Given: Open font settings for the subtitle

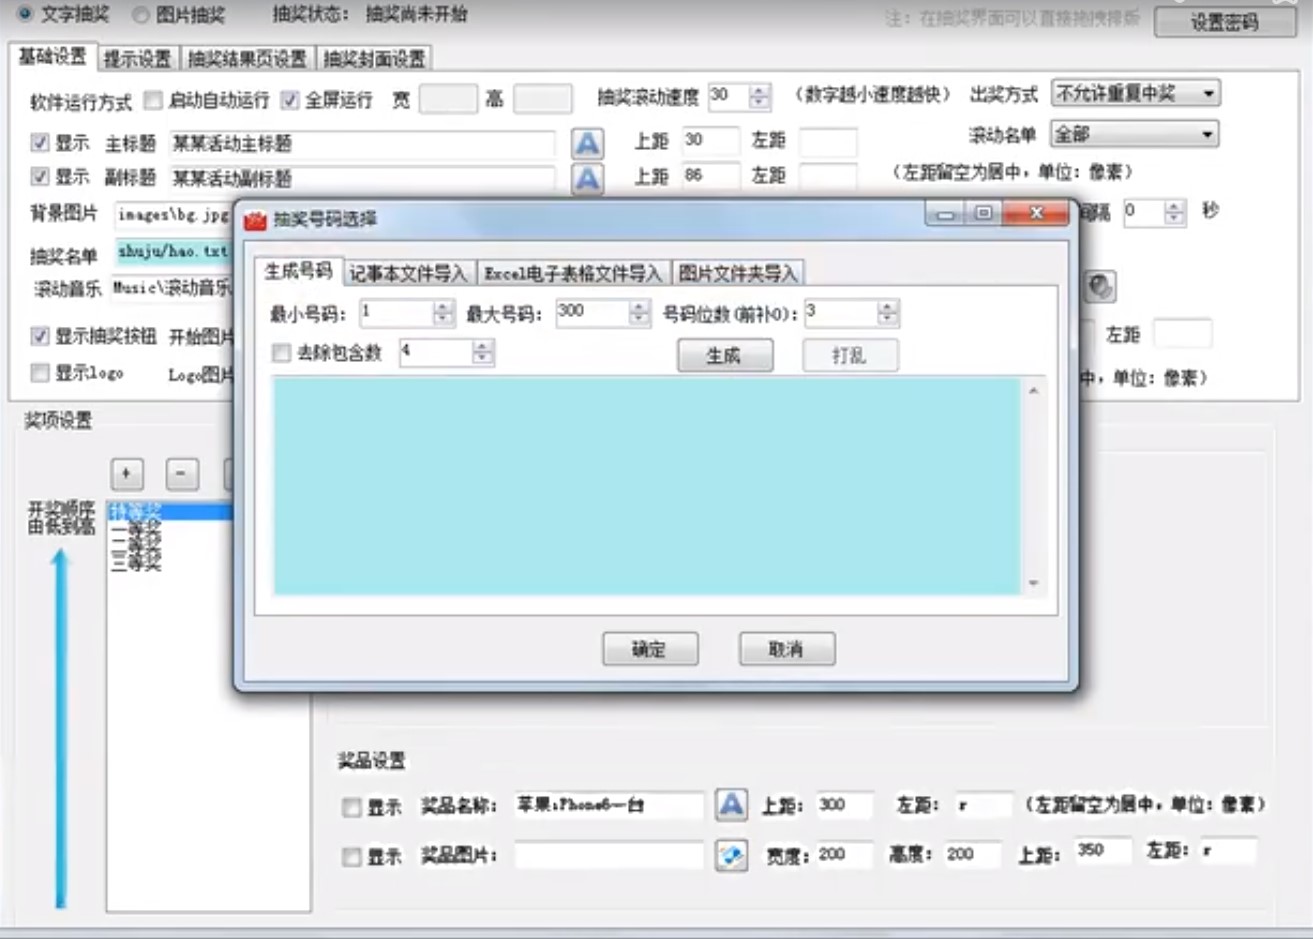Looking at the screenshot, I should point(587,176).
